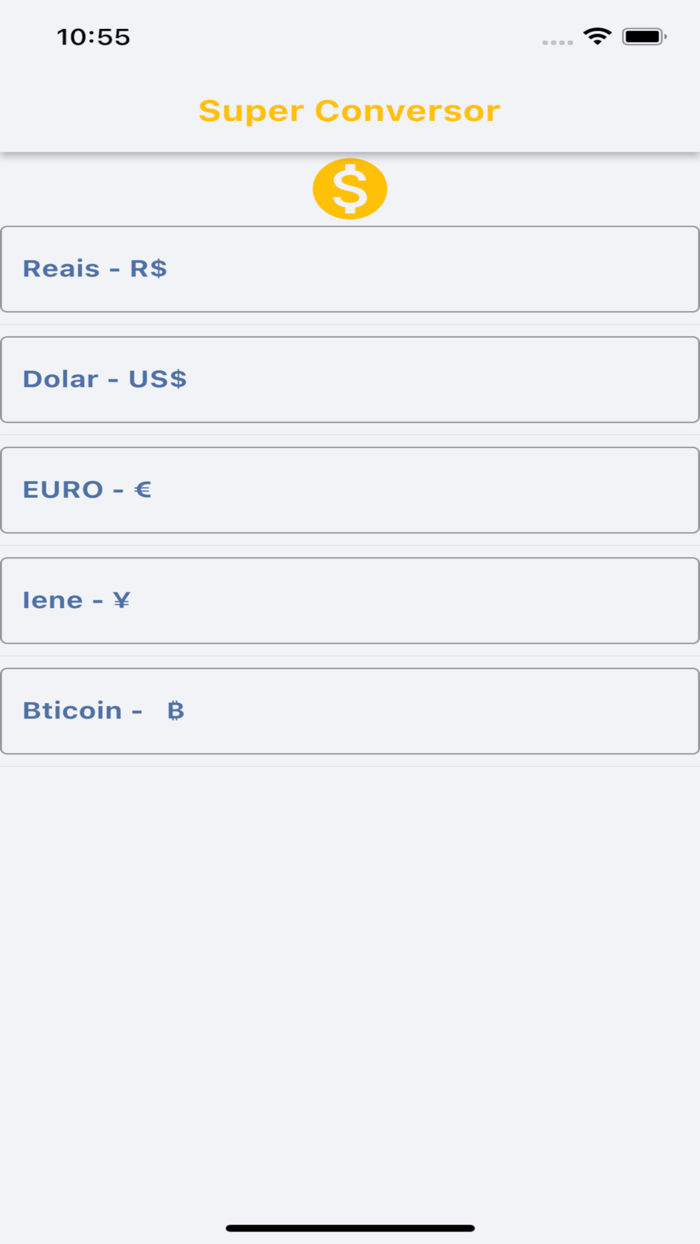Tap the Super Conversor title
This screenshot has height=1244, width=700.
[349, 110]
